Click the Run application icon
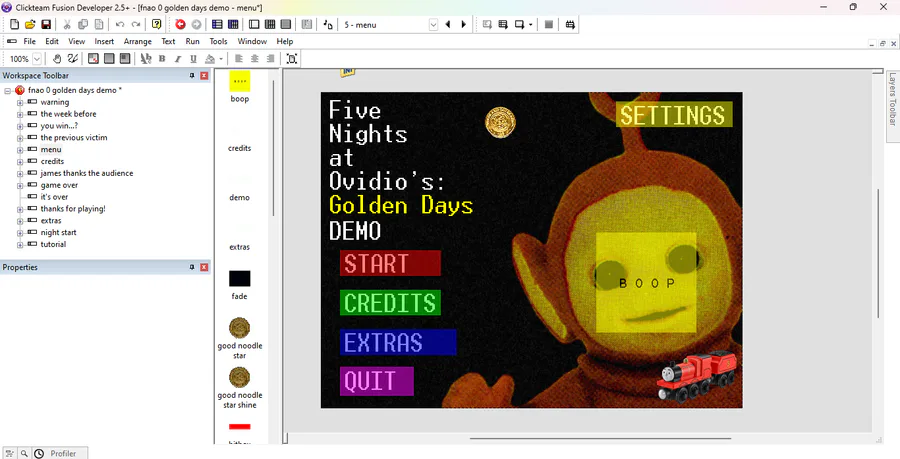This screenshot has width=900, height=459. pyautogui.click(x=503, y=25)
